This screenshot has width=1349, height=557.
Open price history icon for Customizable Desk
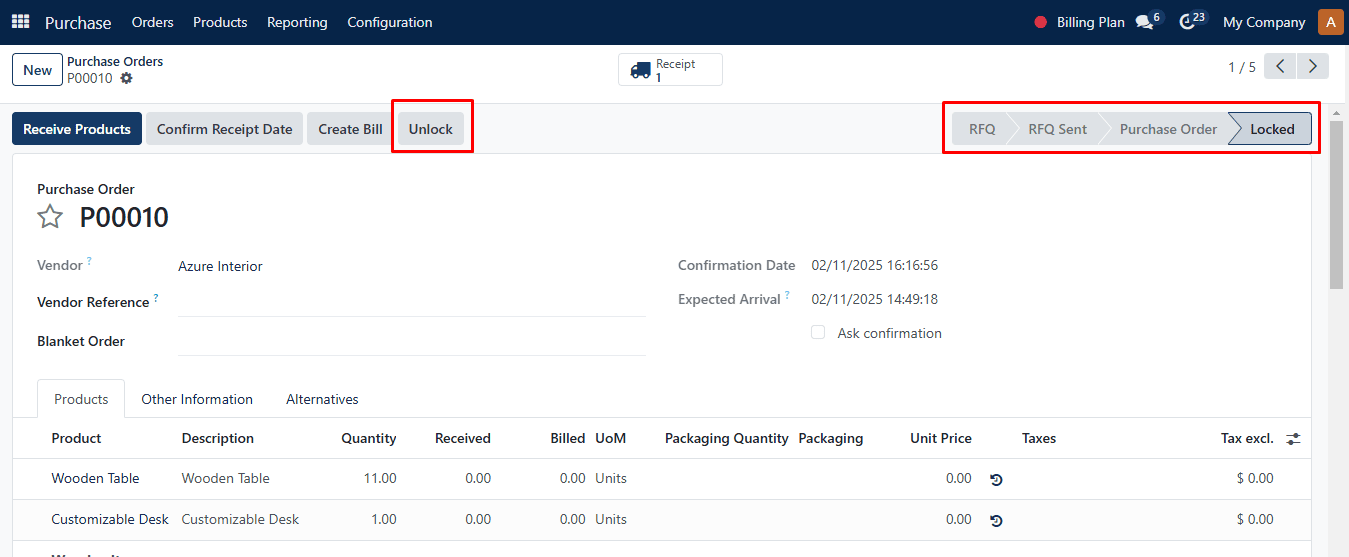[x=996, y=520]
